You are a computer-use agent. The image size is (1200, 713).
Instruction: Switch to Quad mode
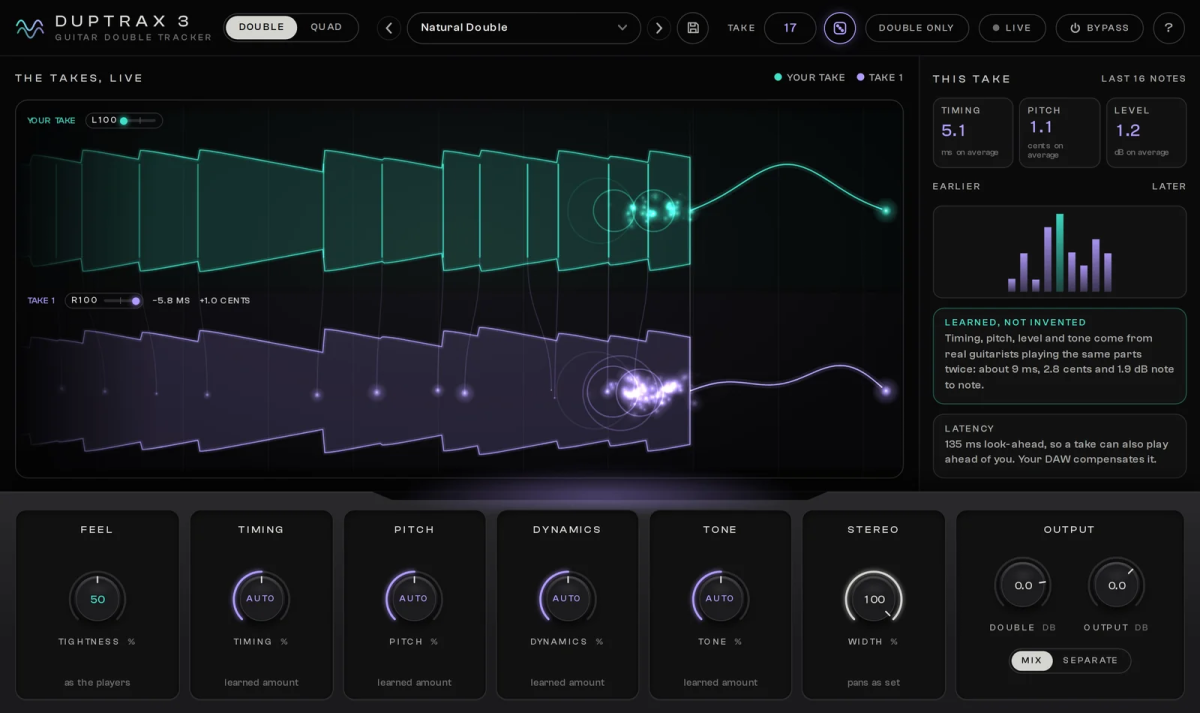coord(326,28)
